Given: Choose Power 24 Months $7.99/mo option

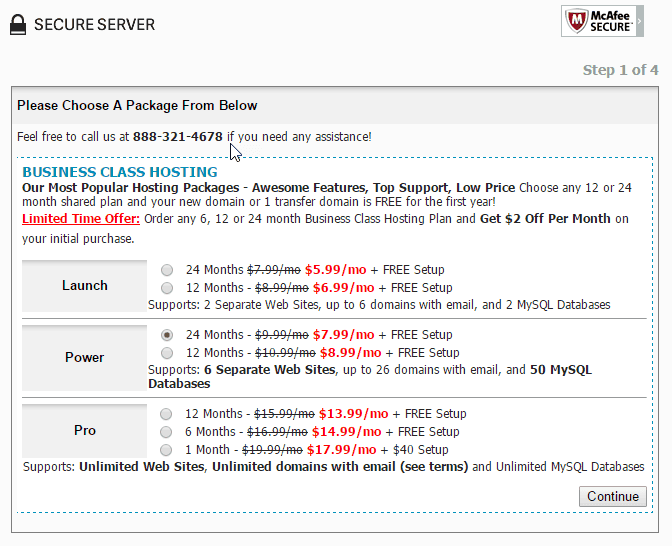Looking at the screenshot, I should (x=167, y=335).
